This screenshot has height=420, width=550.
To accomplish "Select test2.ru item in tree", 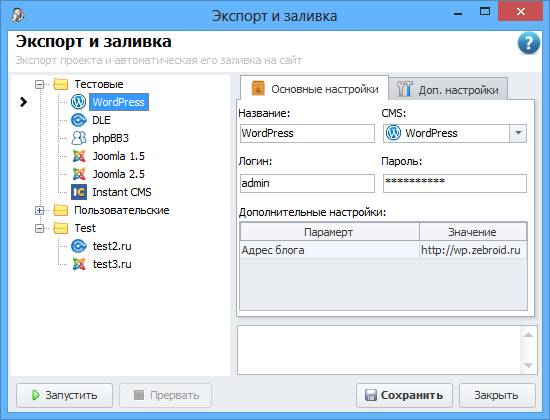I will (x=112, y=246).
